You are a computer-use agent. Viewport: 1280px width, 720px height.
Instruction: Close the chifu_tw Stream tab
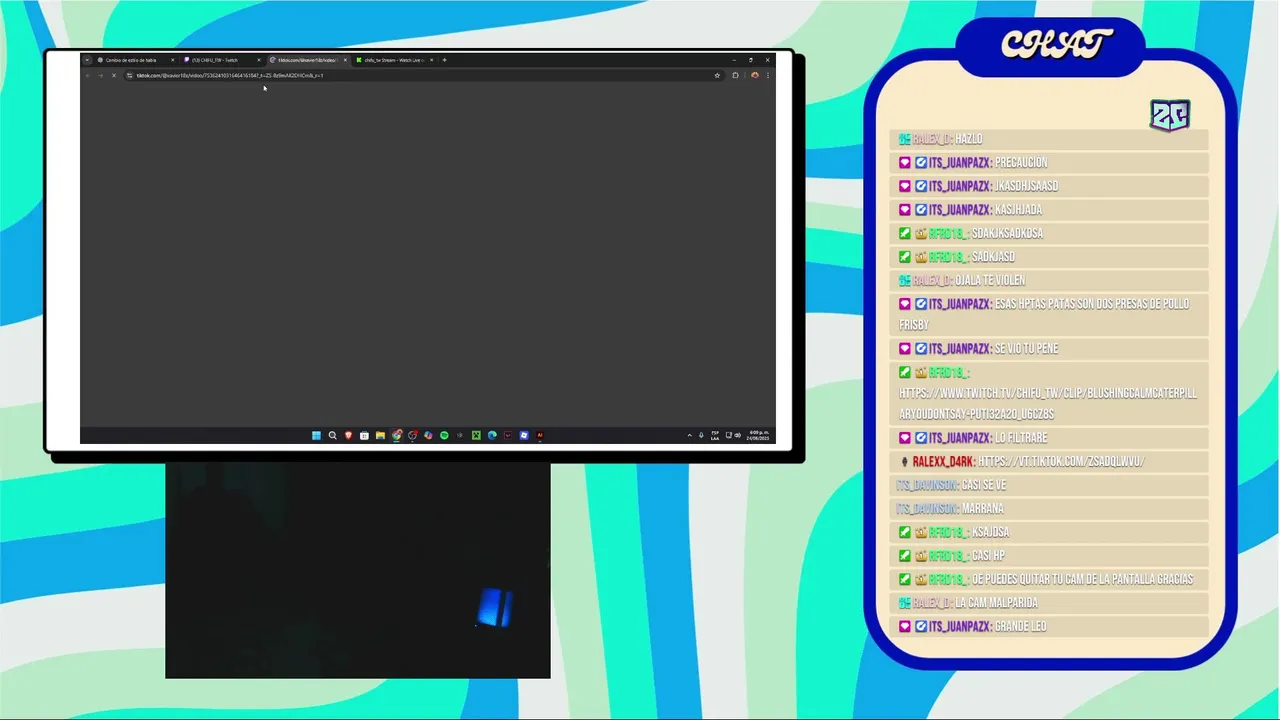432,60
